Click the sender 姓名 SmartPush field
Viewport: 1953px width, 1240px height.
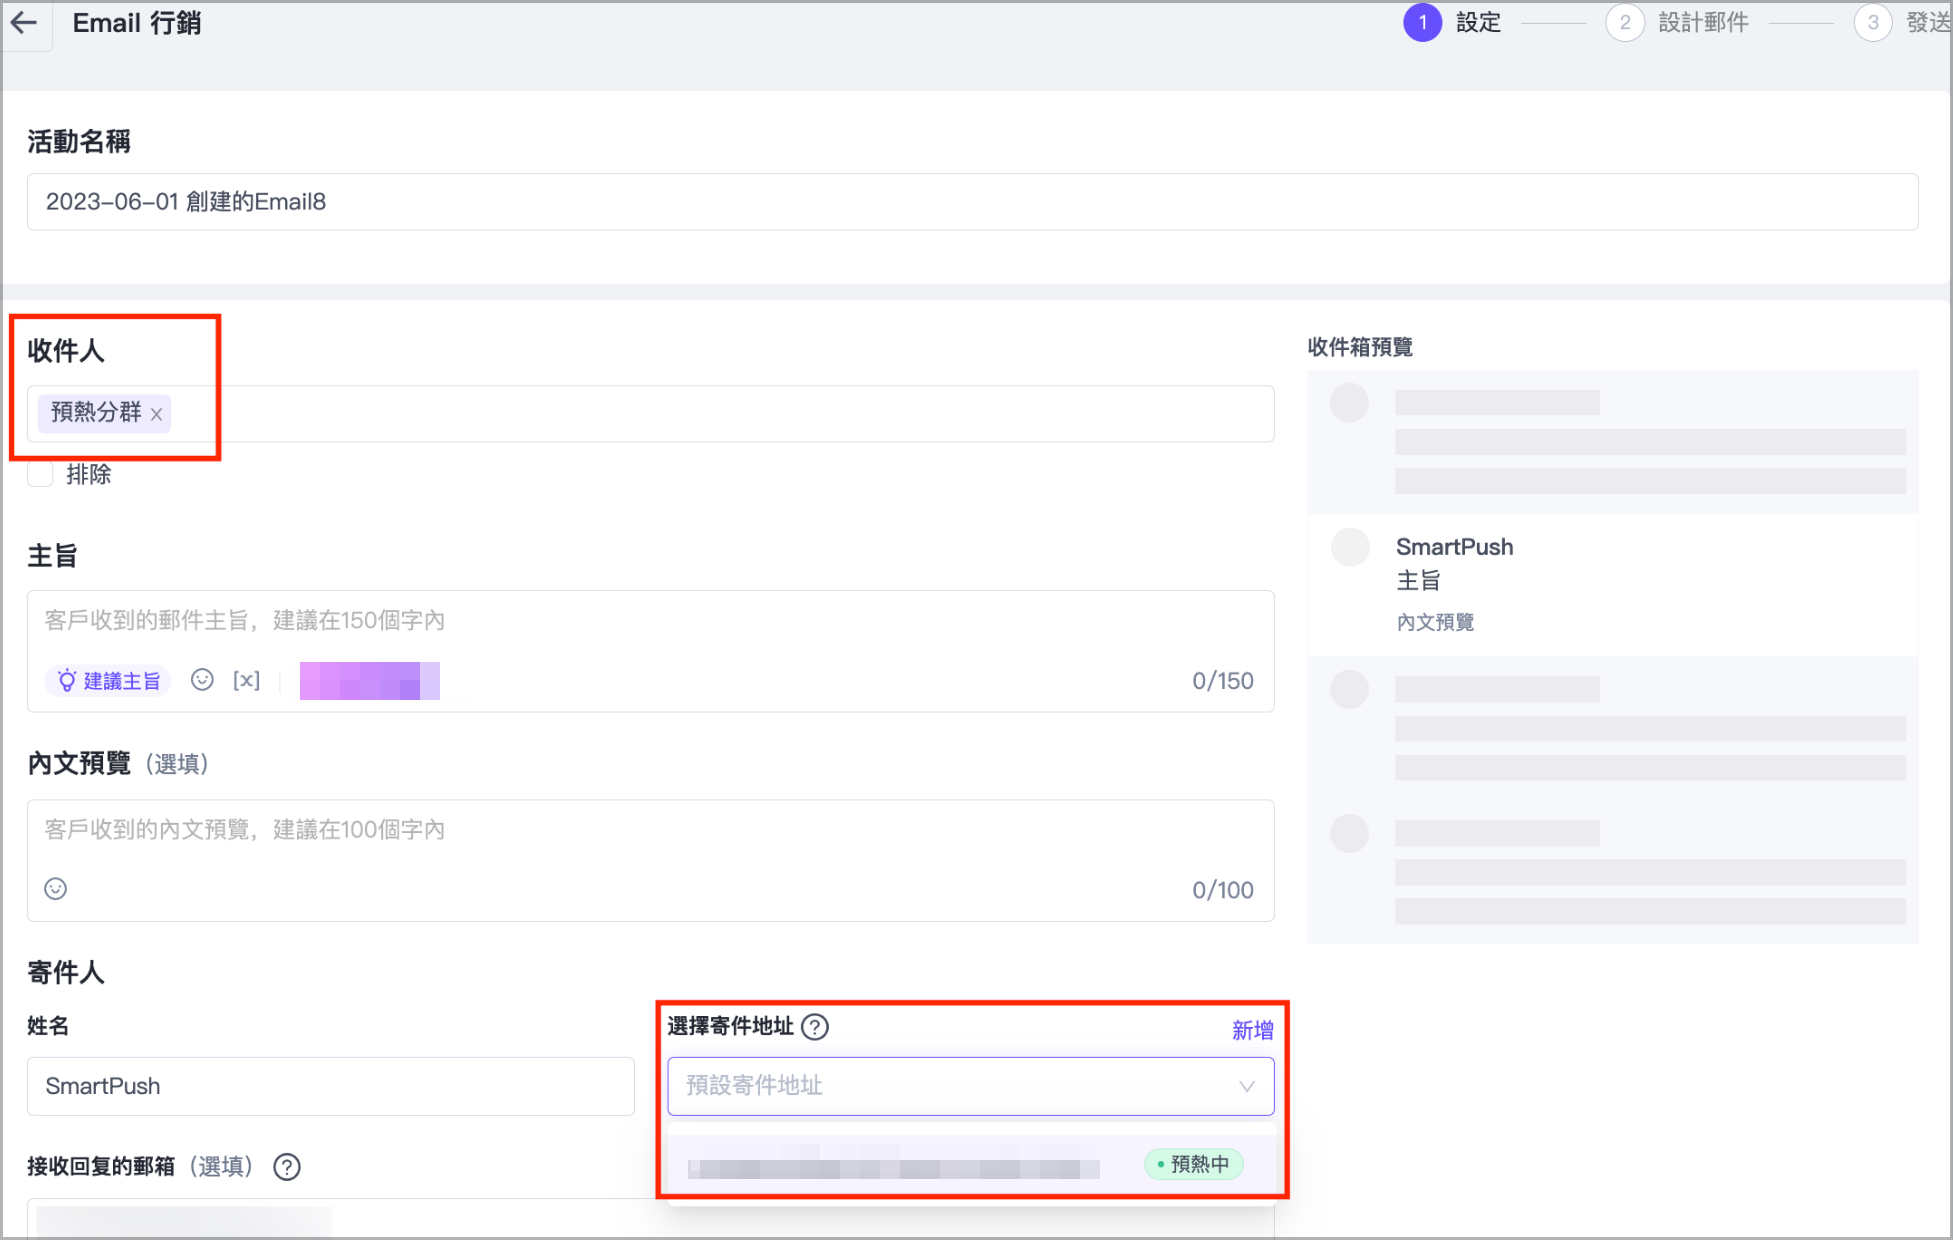tap(330, 1086)
